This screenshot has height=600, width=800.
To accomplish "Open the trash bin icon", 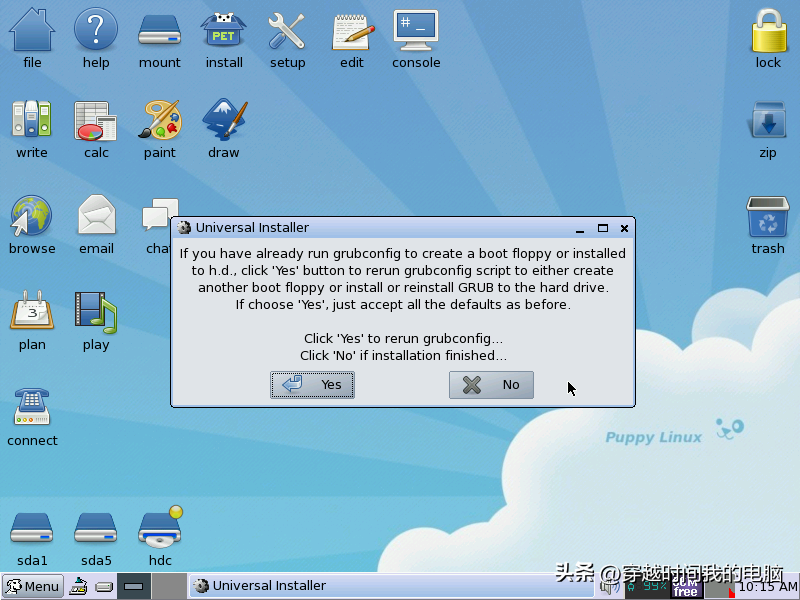I will 768,216.
